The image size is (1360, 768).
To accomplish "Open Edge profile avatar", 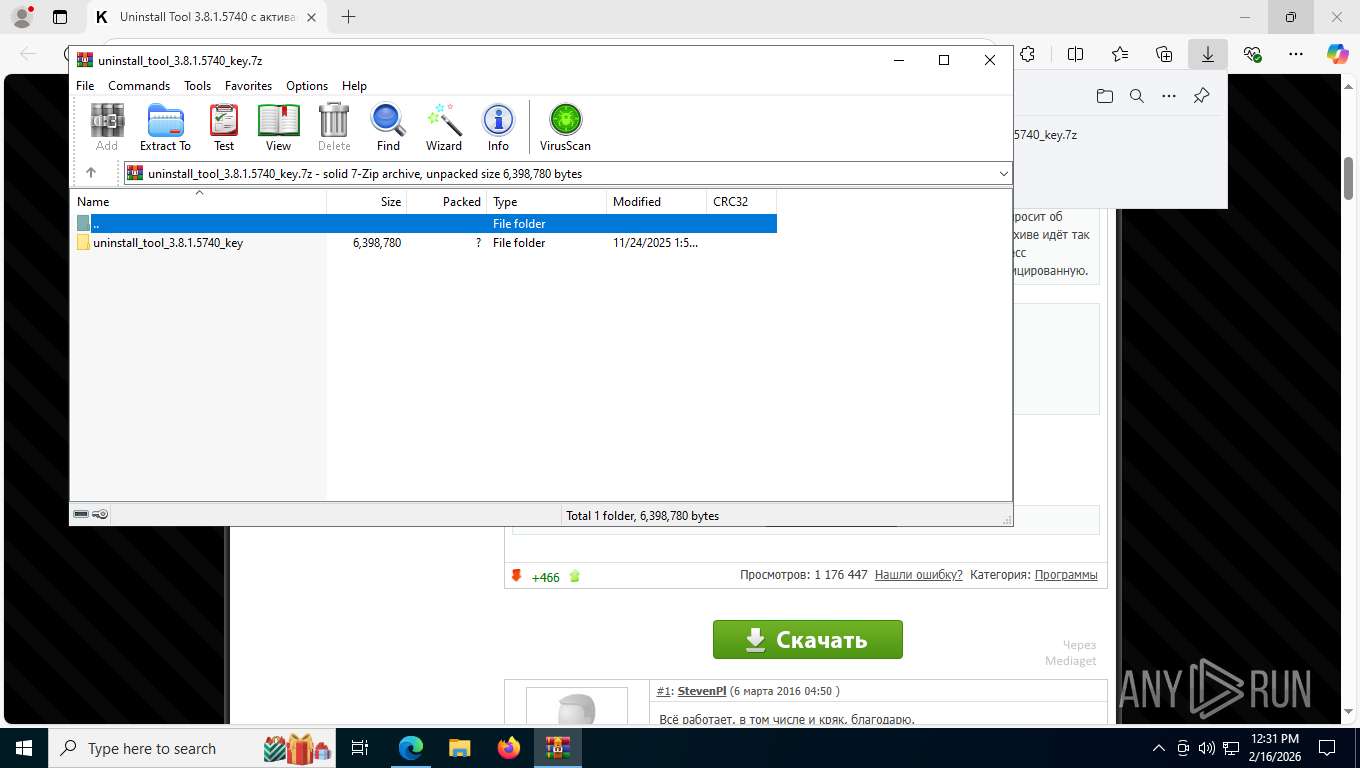I will (21, 17).
